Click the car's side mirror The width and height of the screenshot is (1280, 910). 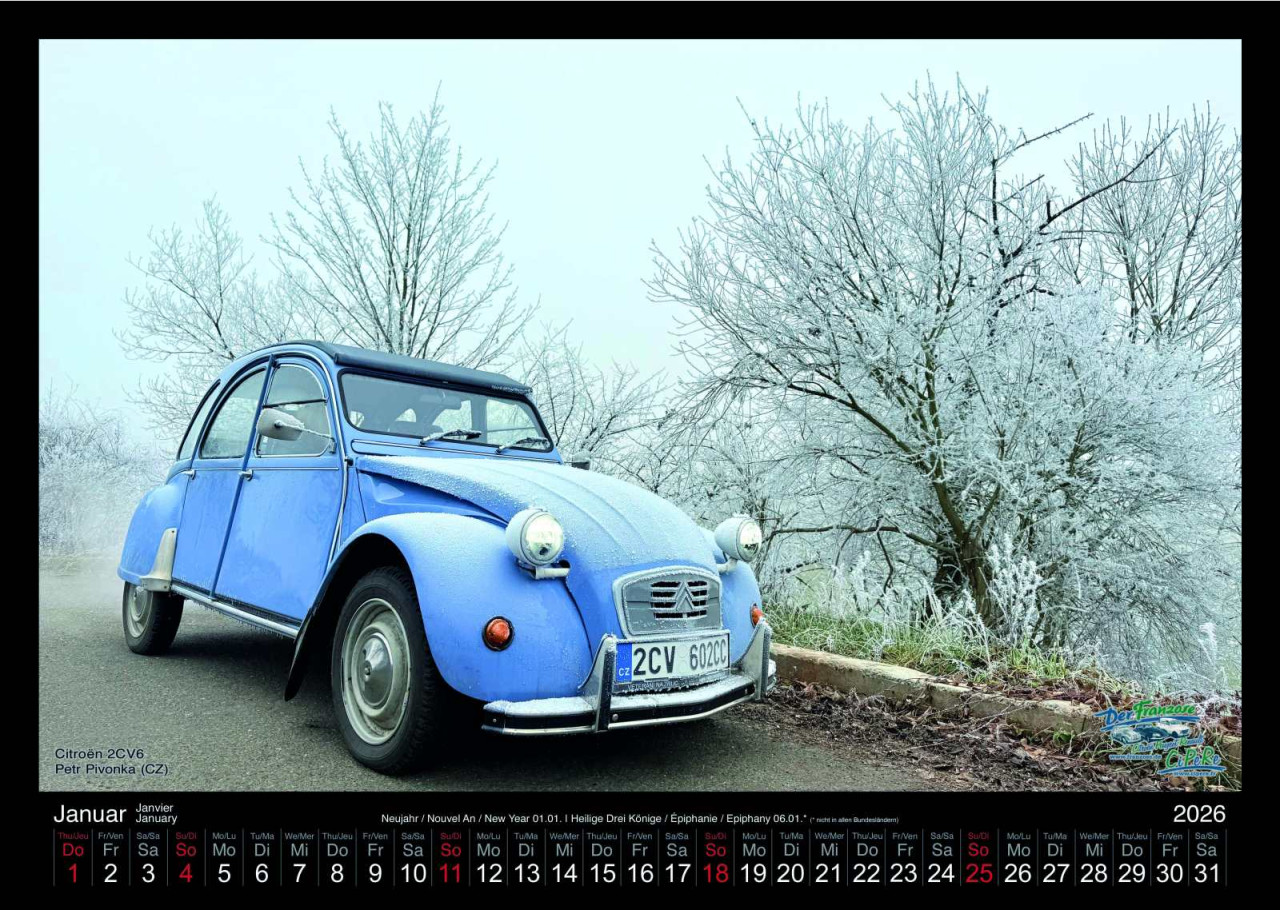[279, 425]
